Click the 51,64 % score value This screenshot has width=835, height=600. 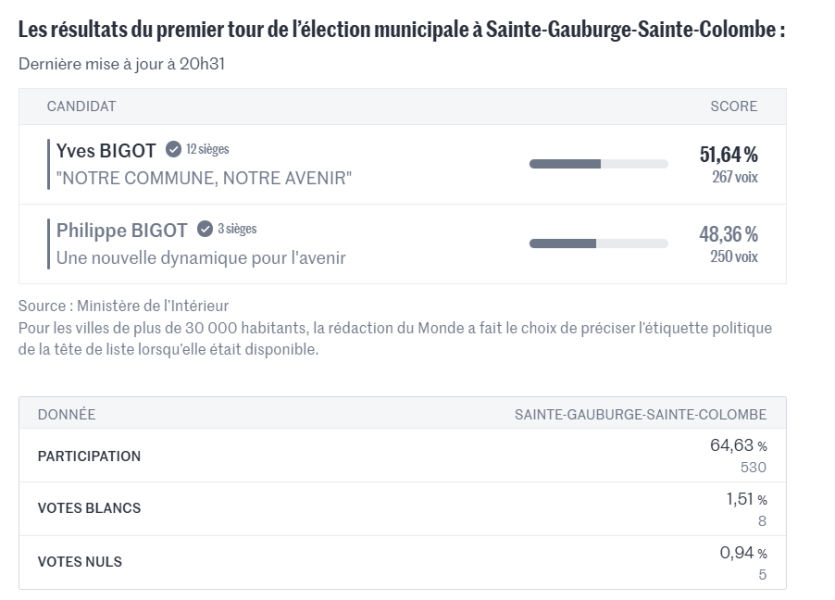(x=727, y=154)
